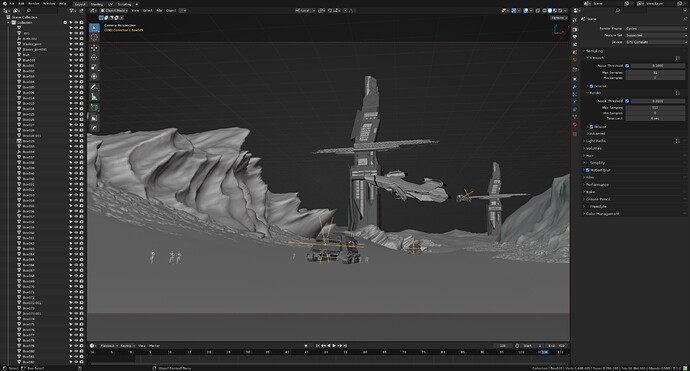This screenshot has height=371, width=690.
Task: Select the Transform tool
Action: pos(94,77)
